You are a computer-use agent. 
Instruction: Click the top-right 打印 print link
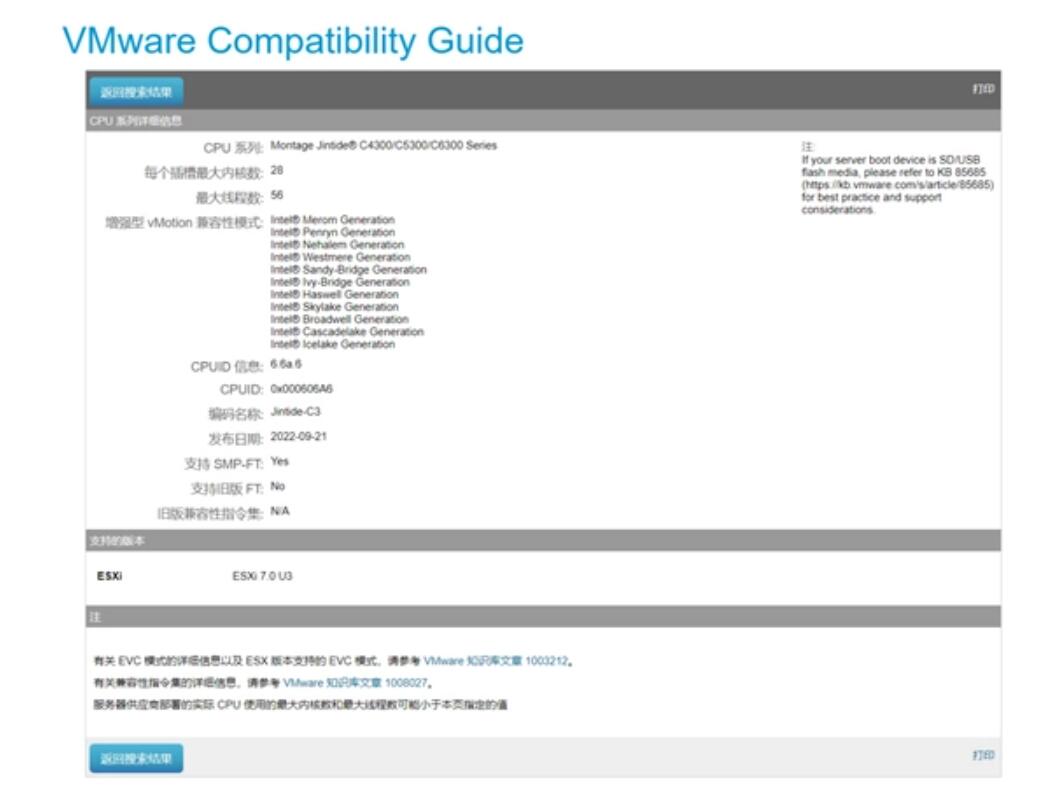[983, 89]
